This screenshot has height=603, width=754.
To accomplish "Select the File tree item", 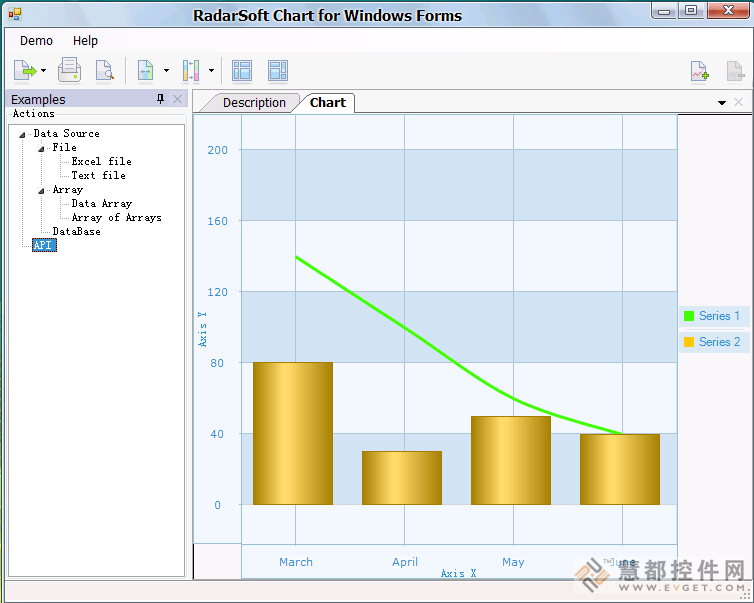I will coord(64,148).
